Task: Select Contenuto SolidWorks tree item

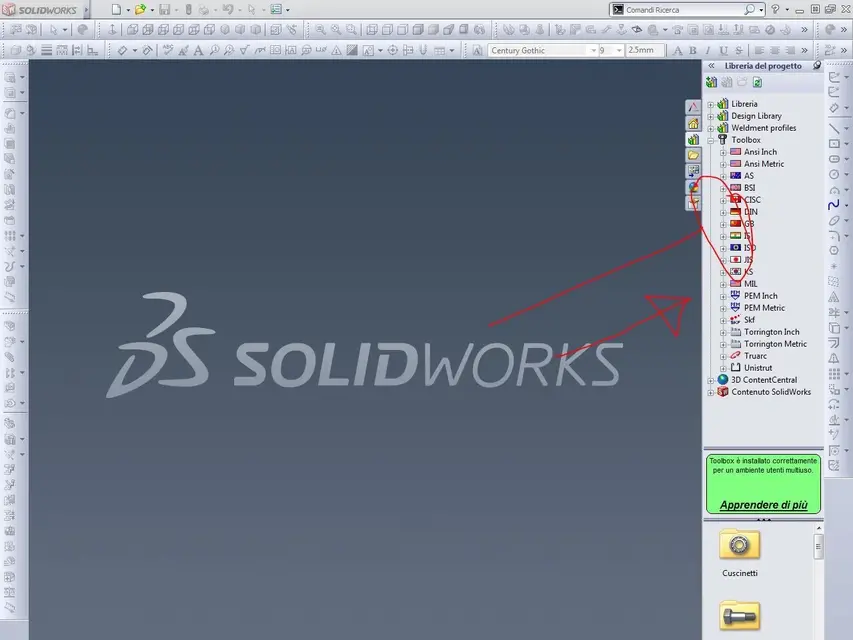Action: [771, 392]
